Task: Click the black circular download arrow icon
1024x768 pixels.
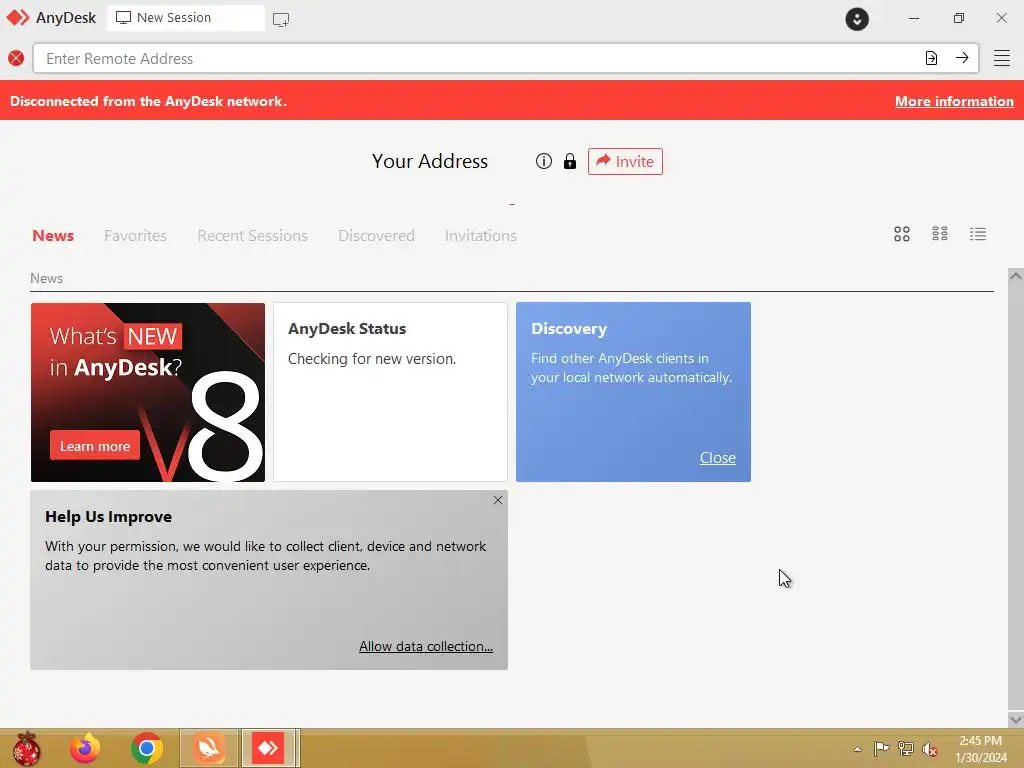Action: pos(857,18)
